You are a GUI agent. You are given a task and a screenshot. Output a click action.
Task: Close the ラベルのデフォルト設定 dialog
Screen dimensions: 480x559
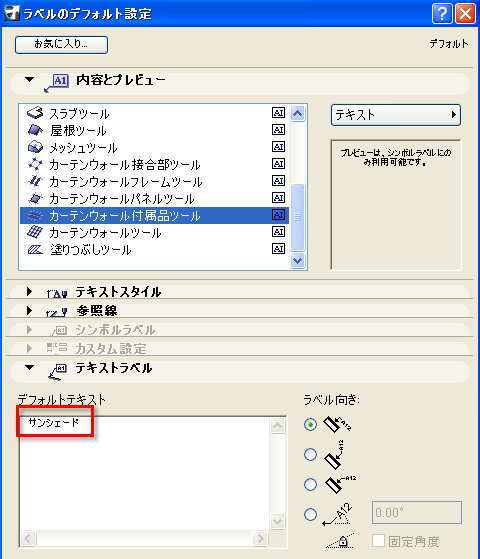(465, 14)
